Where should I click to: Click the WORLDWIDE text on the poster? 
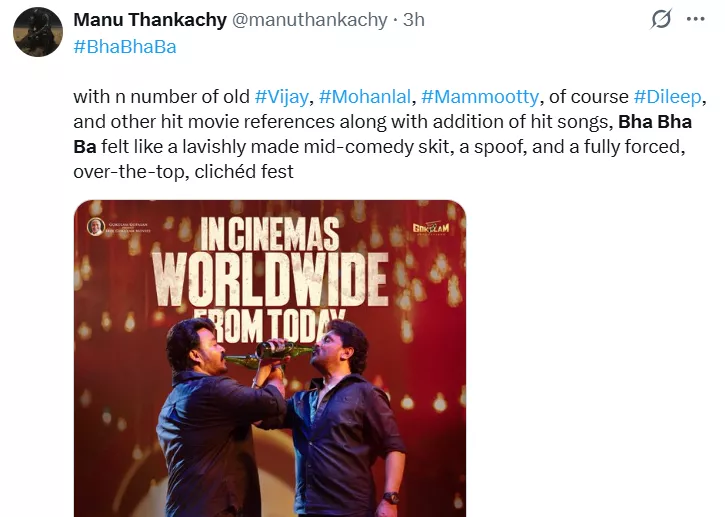click(x=269, y=271)
